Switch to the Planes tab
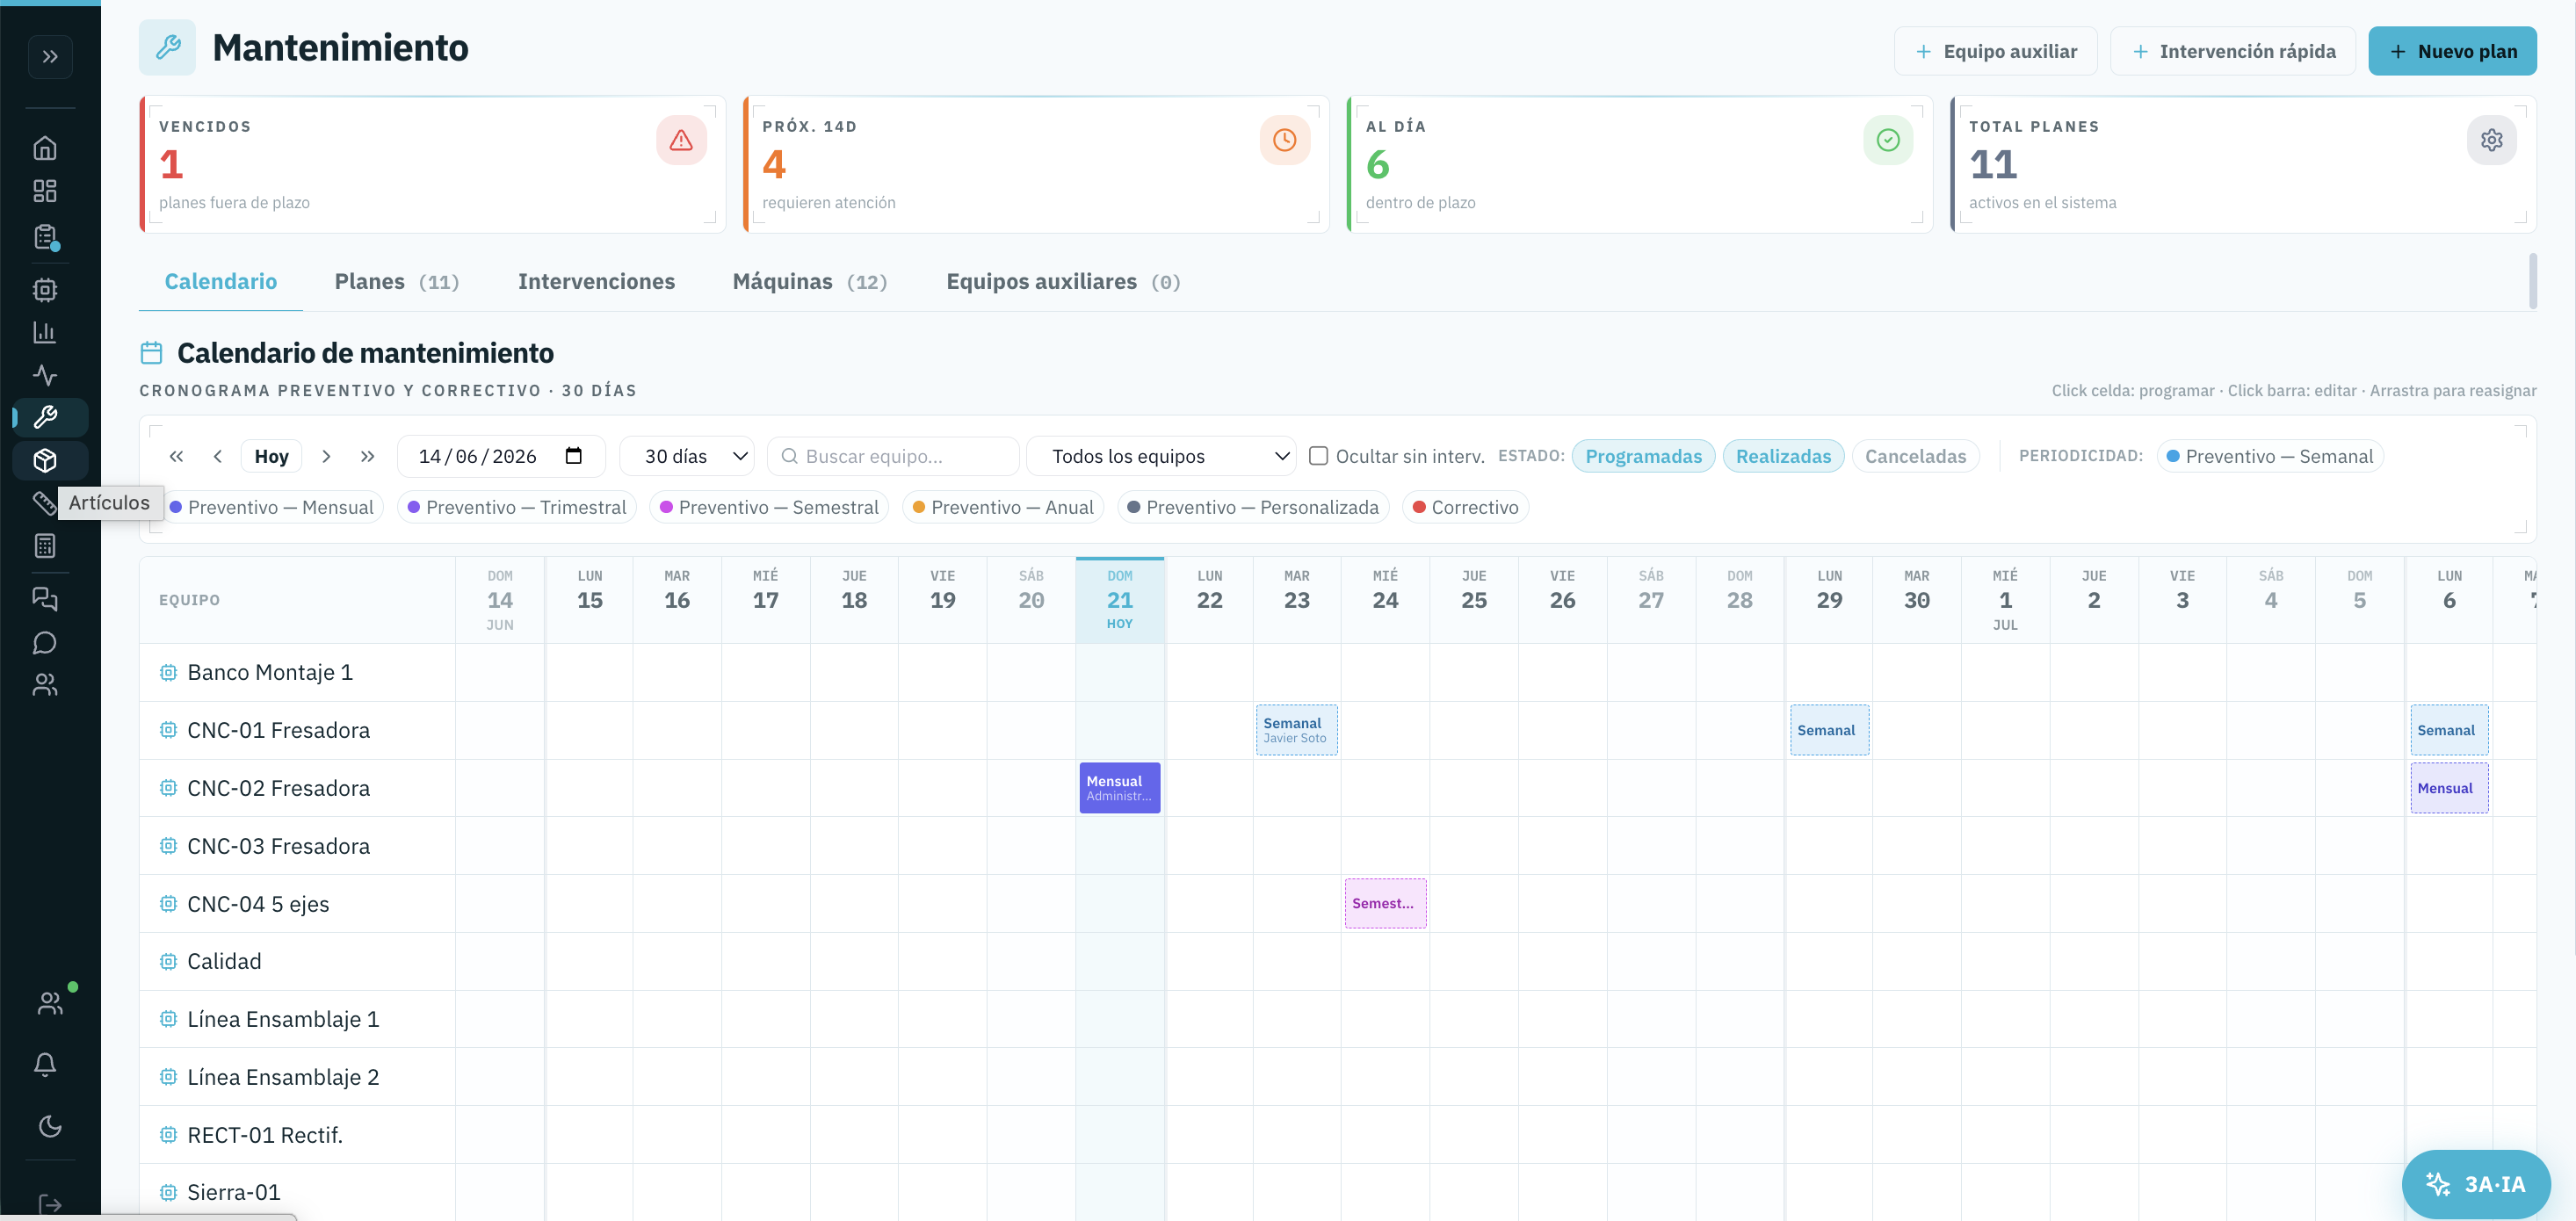Image resolution: width=2576 pixels, height=1221 pixels. pos(397,281)
